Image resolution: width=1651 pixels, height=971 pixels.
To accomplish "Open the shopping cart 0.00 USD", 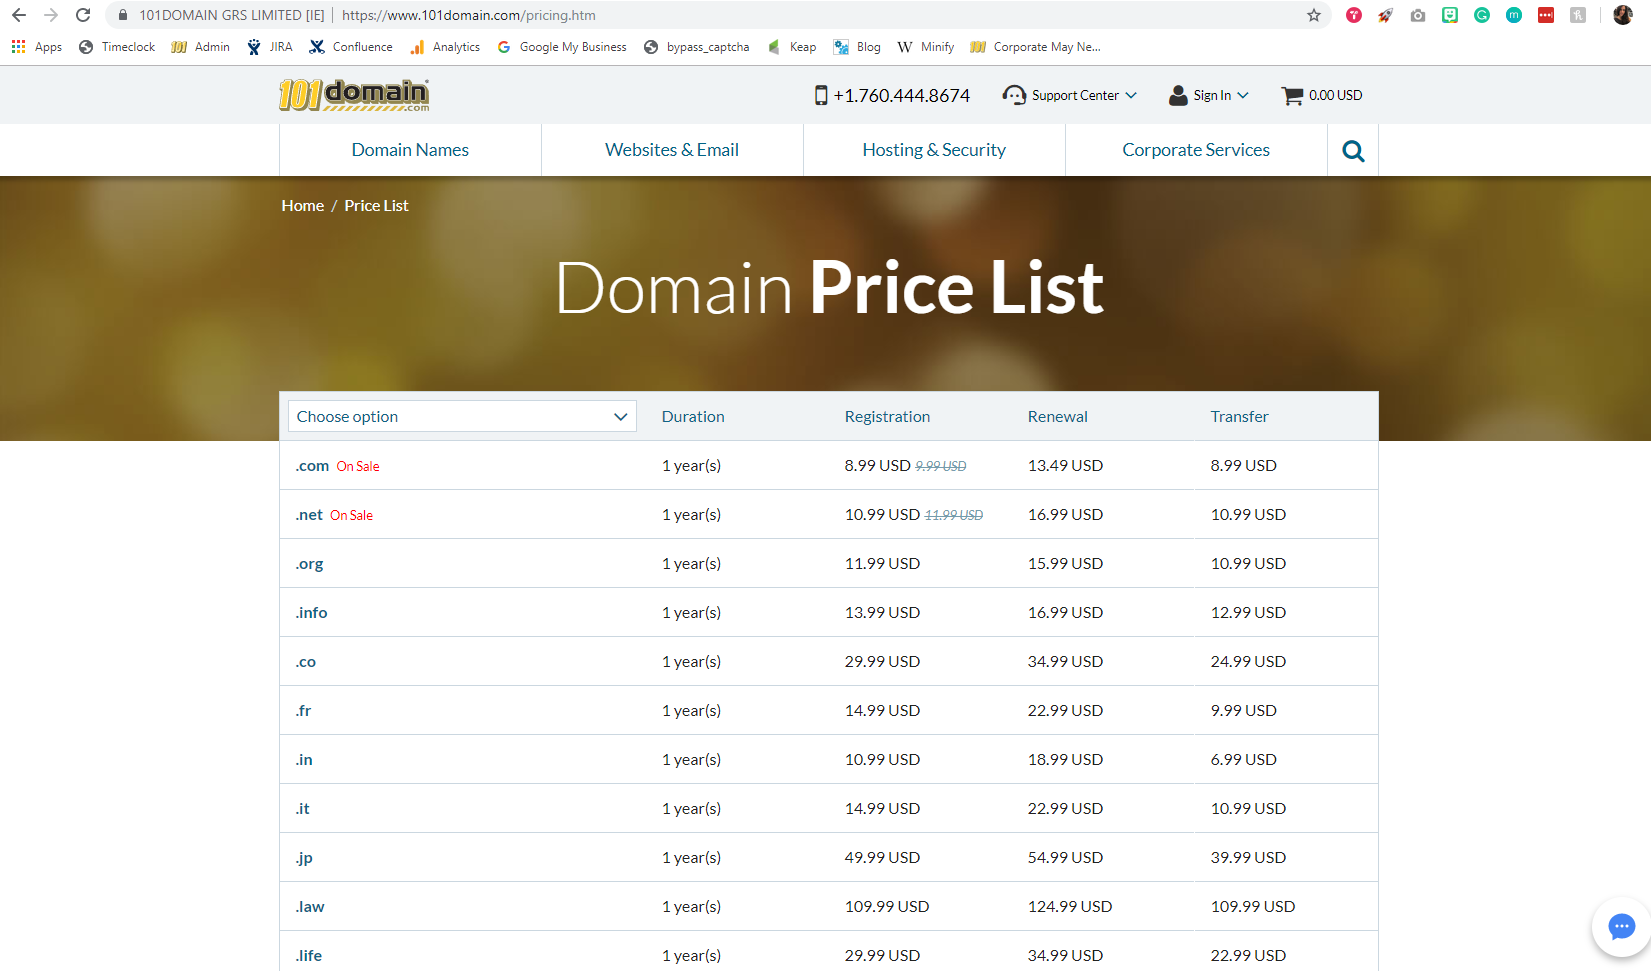I will (x=1322, y=95).
